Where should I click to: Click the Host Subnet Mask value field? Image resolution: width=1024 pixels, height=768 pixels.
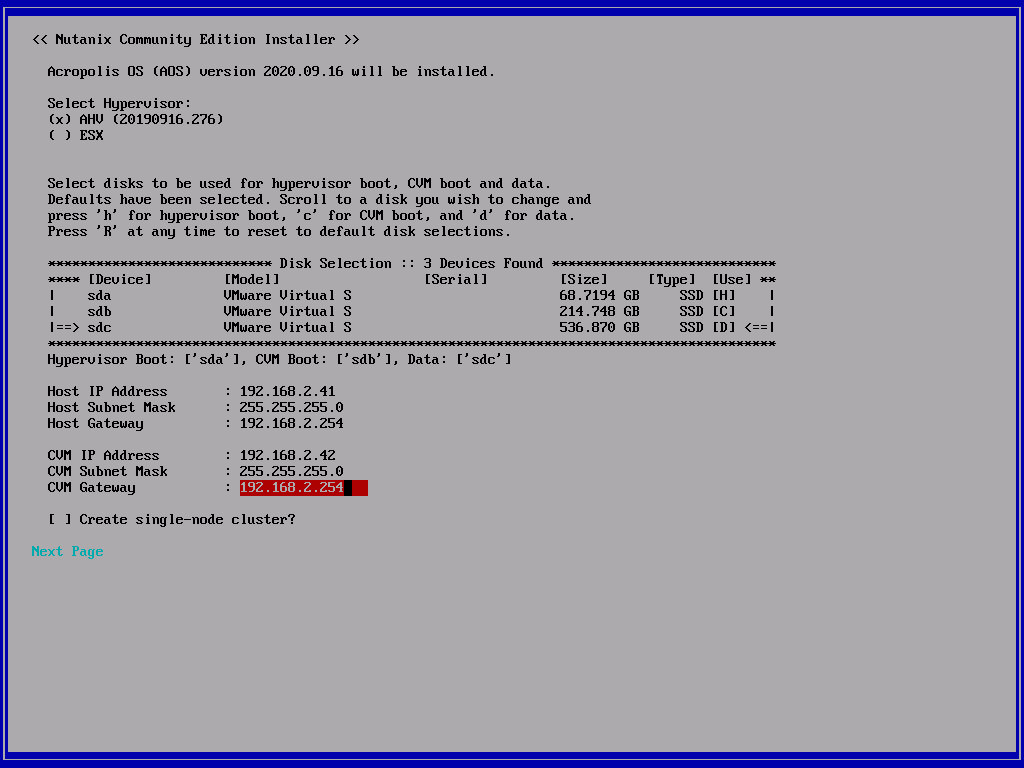tap(291, 408)
